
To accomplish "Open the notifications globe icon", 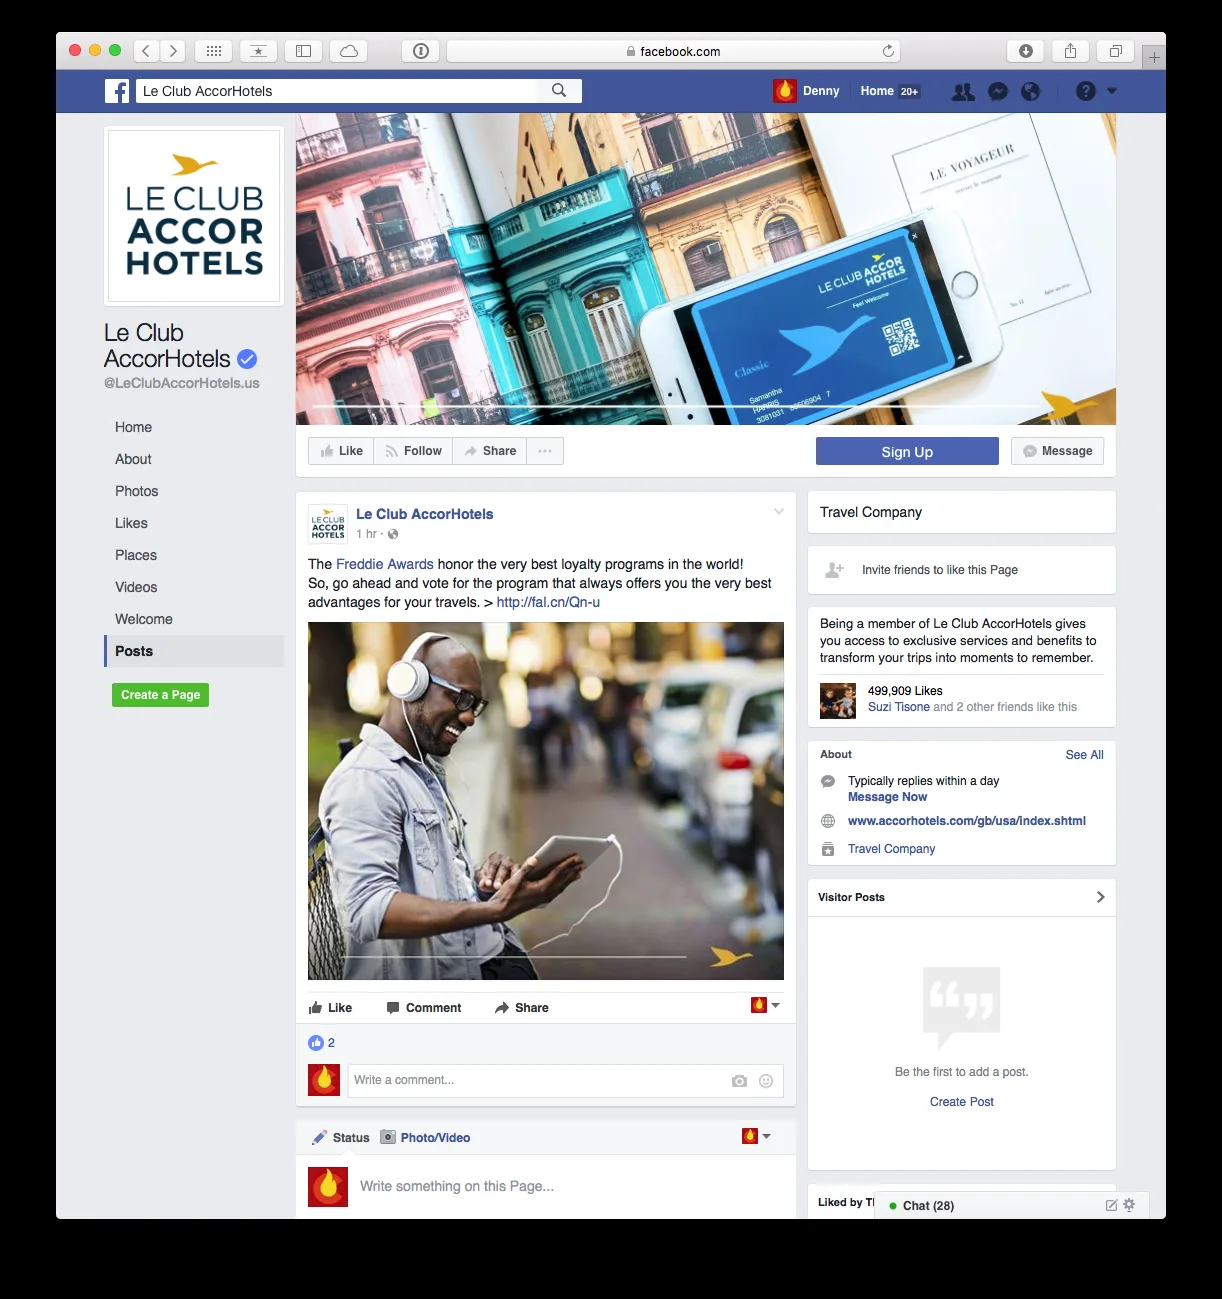I will 1031,91.
